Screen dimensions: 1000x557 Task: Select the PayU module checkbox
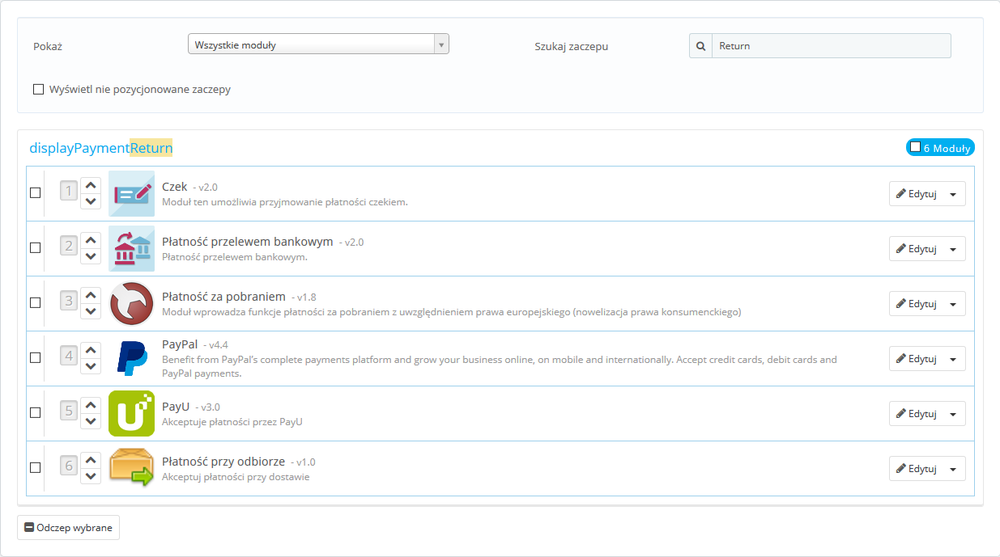click(x=36, y=412)
